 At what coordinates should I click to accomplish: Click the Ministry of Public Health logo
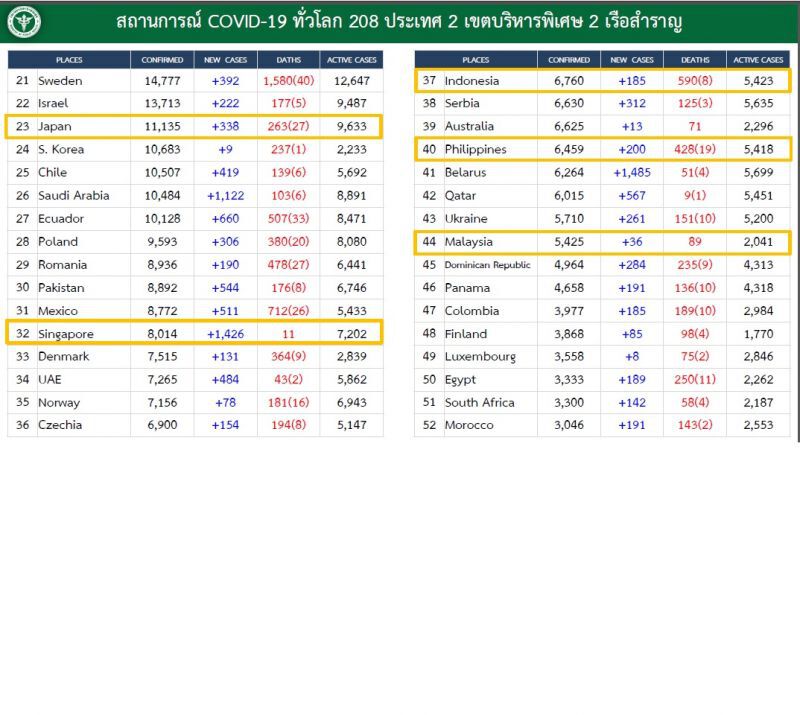(24, 22)
